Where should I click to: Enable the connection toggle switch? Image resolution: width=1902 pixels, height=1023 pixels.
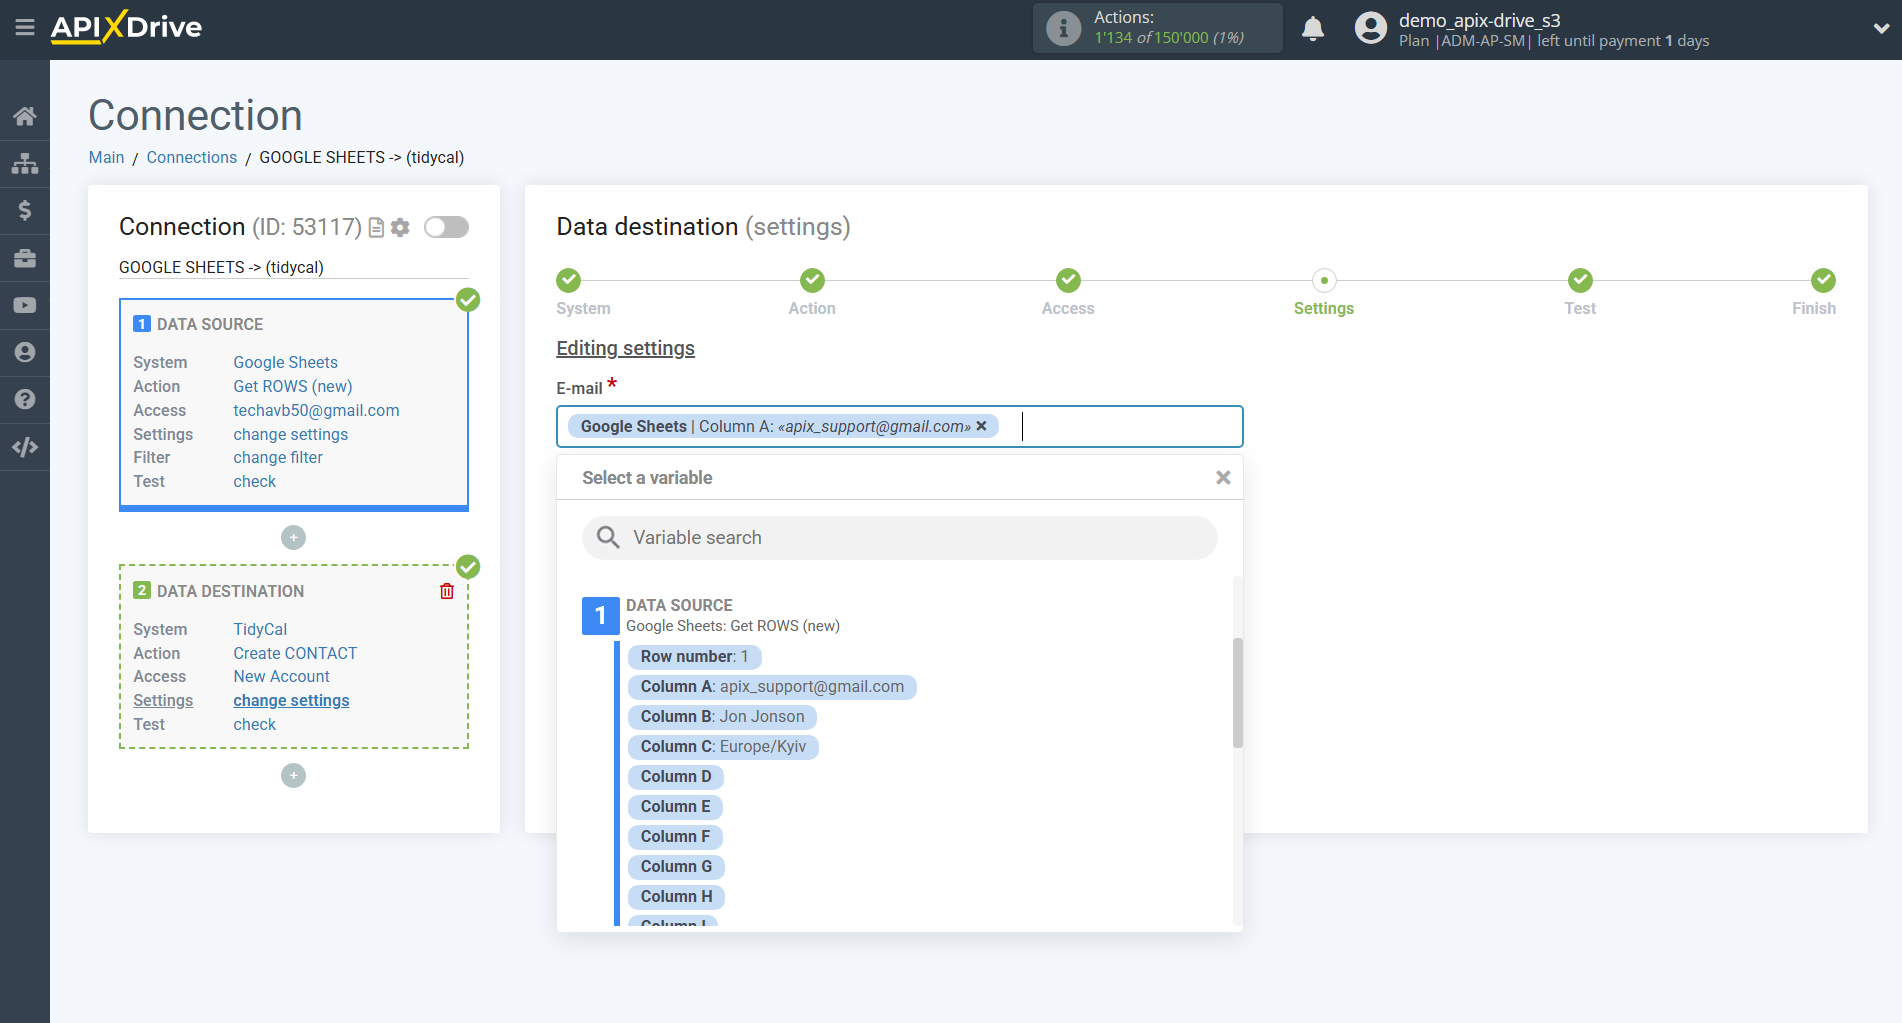coord(446,227)
